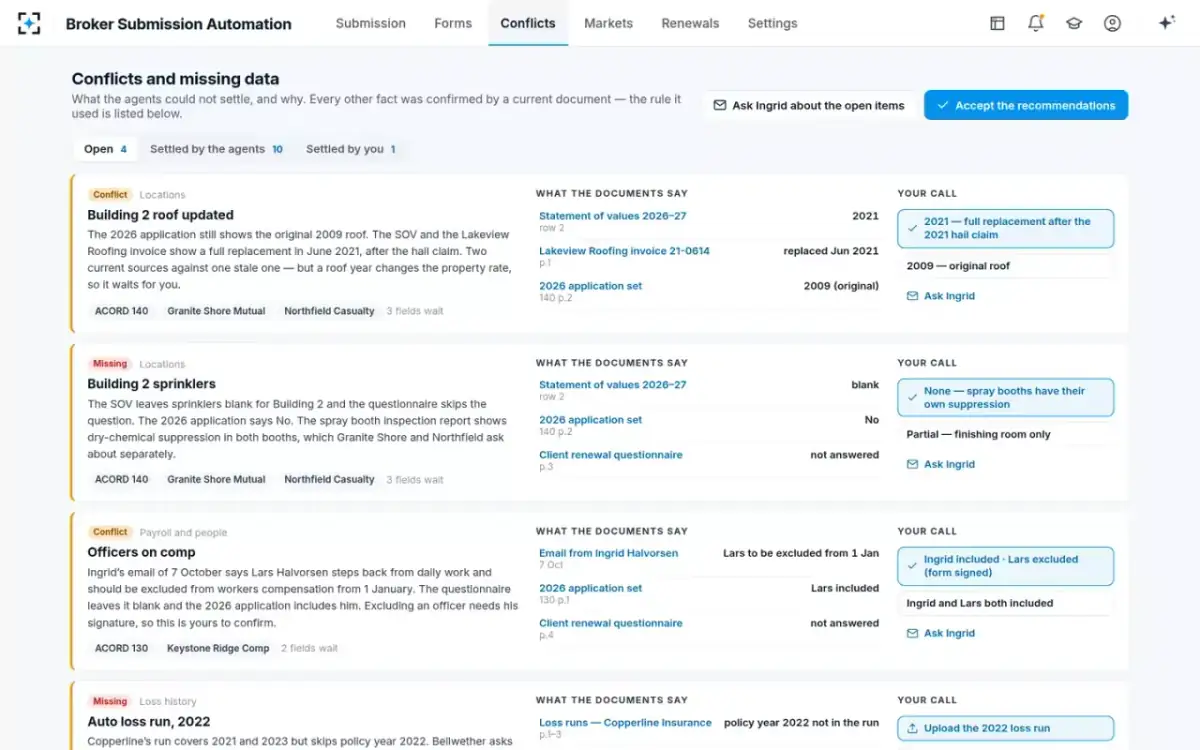Click Granite Shore Mutual tag under sprinklers
1200x750 pixels.
click(x=216, y=479)
